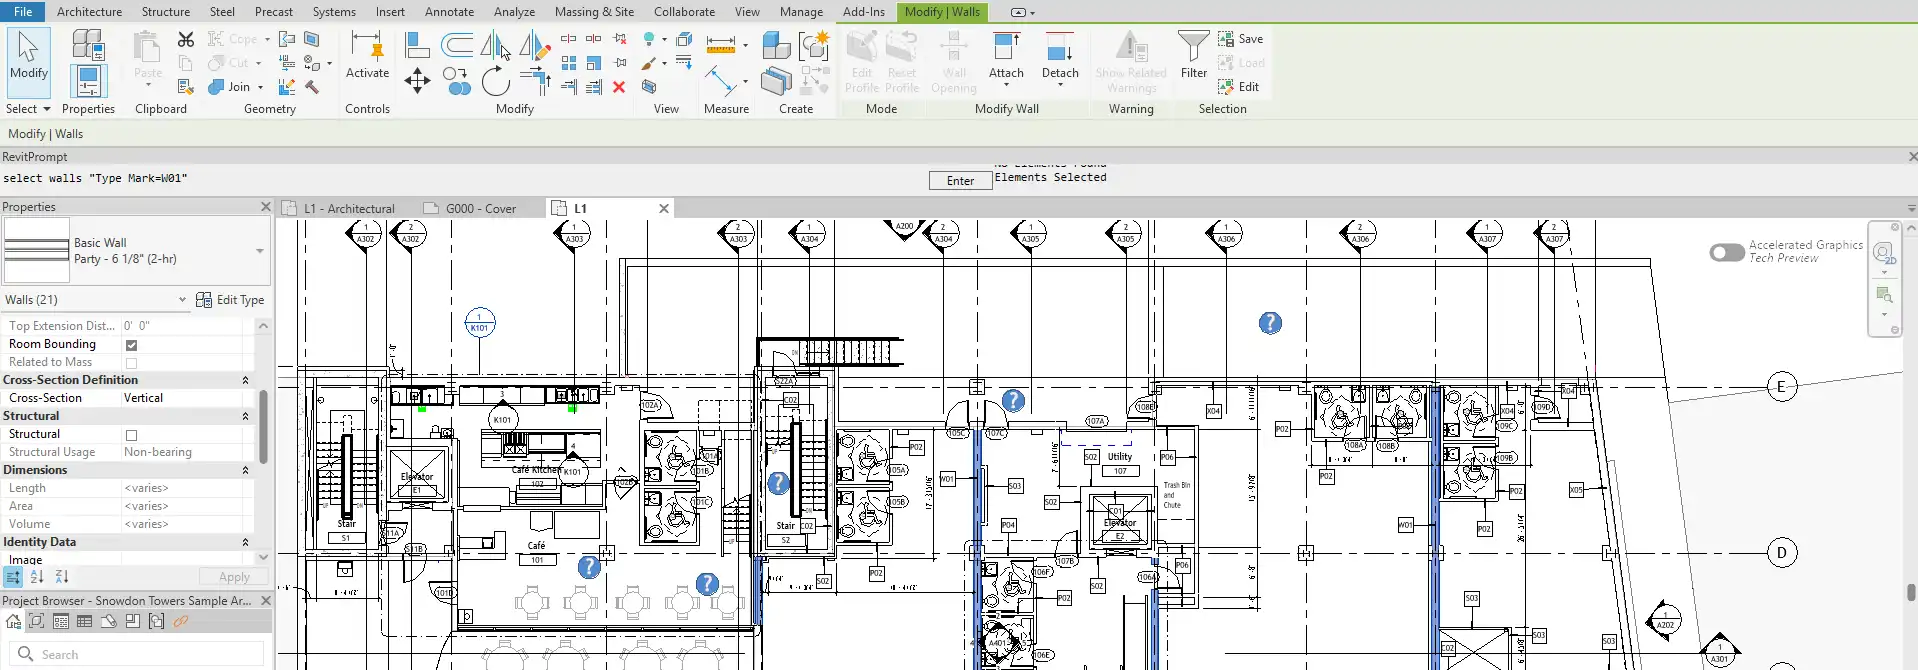Click the Cut scissors icon in Clipboard
Screen dimensions: 1918x670
tap(186, 39)
